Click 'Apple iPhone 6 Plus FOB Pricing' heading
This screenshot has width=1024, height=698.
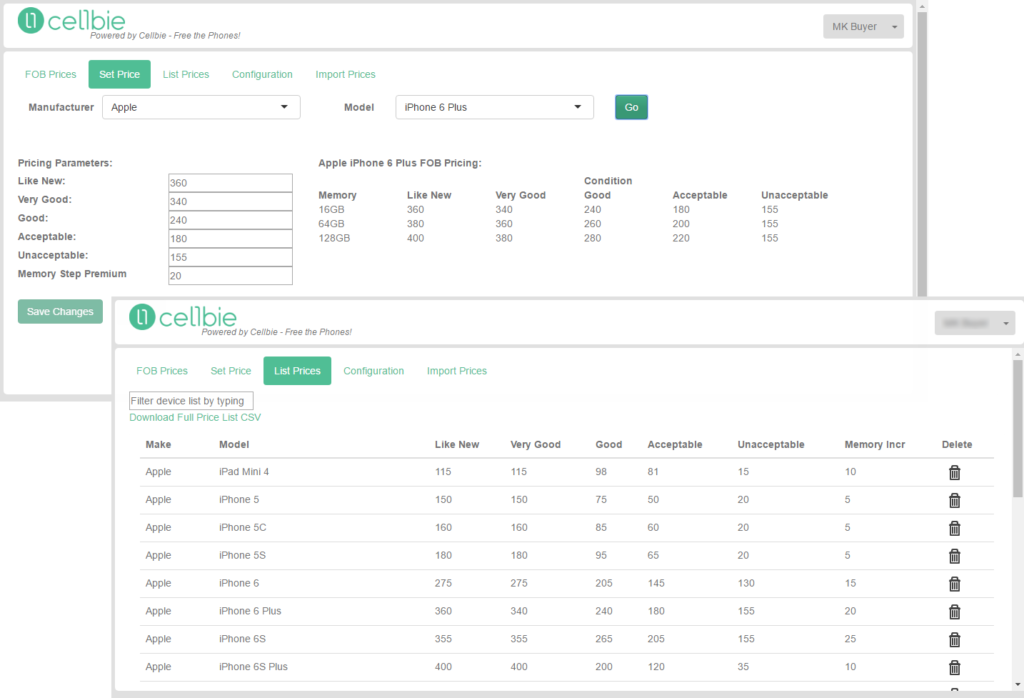coord(400,163)
